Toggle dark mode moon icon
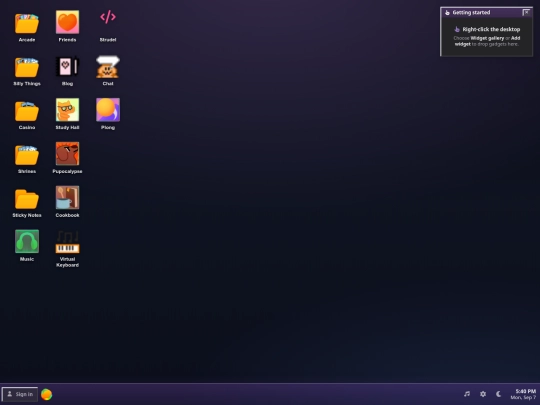540x405 pixels. click(498, 394)
